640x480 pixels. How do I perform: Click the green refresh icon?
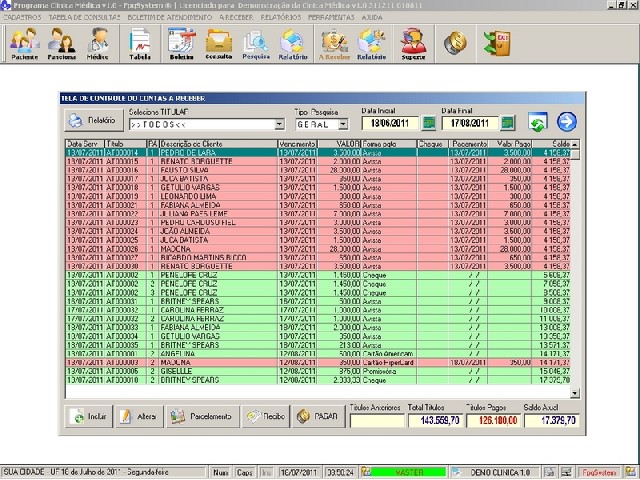(x=538, y=122)
